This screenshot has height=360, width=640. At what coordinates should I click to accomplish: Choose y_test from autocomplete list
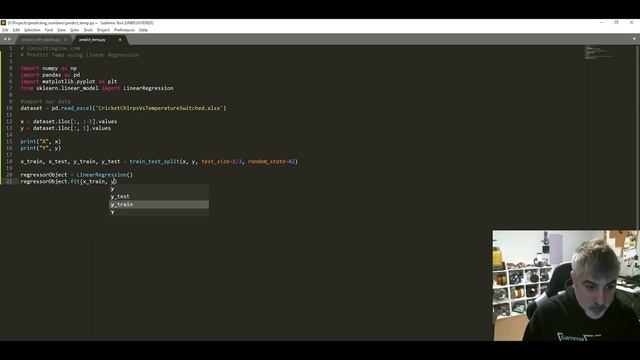click(x=159, y=196)
